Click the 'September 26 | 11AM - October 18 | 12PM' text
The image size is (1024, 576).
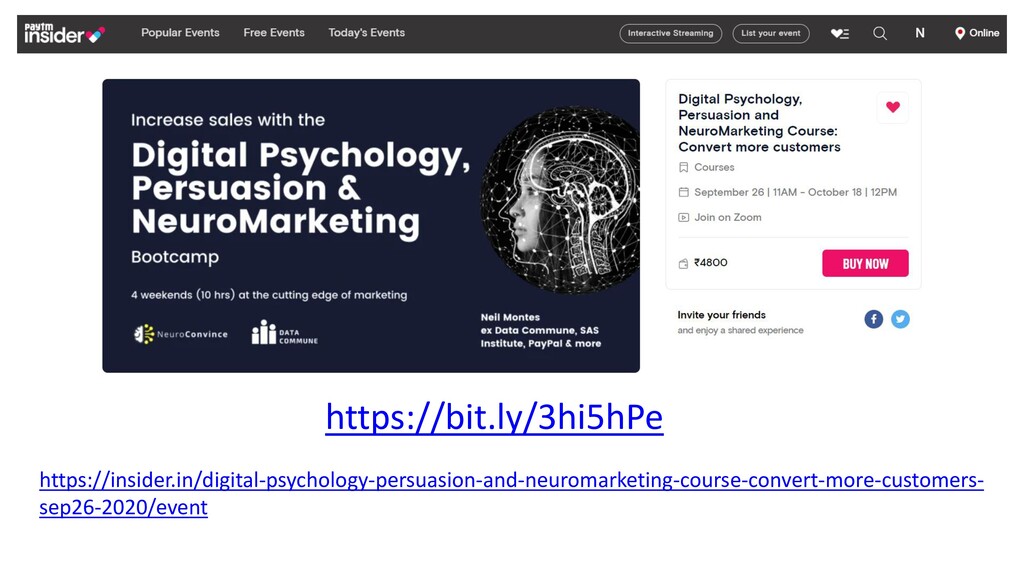[x=795, y=192]
